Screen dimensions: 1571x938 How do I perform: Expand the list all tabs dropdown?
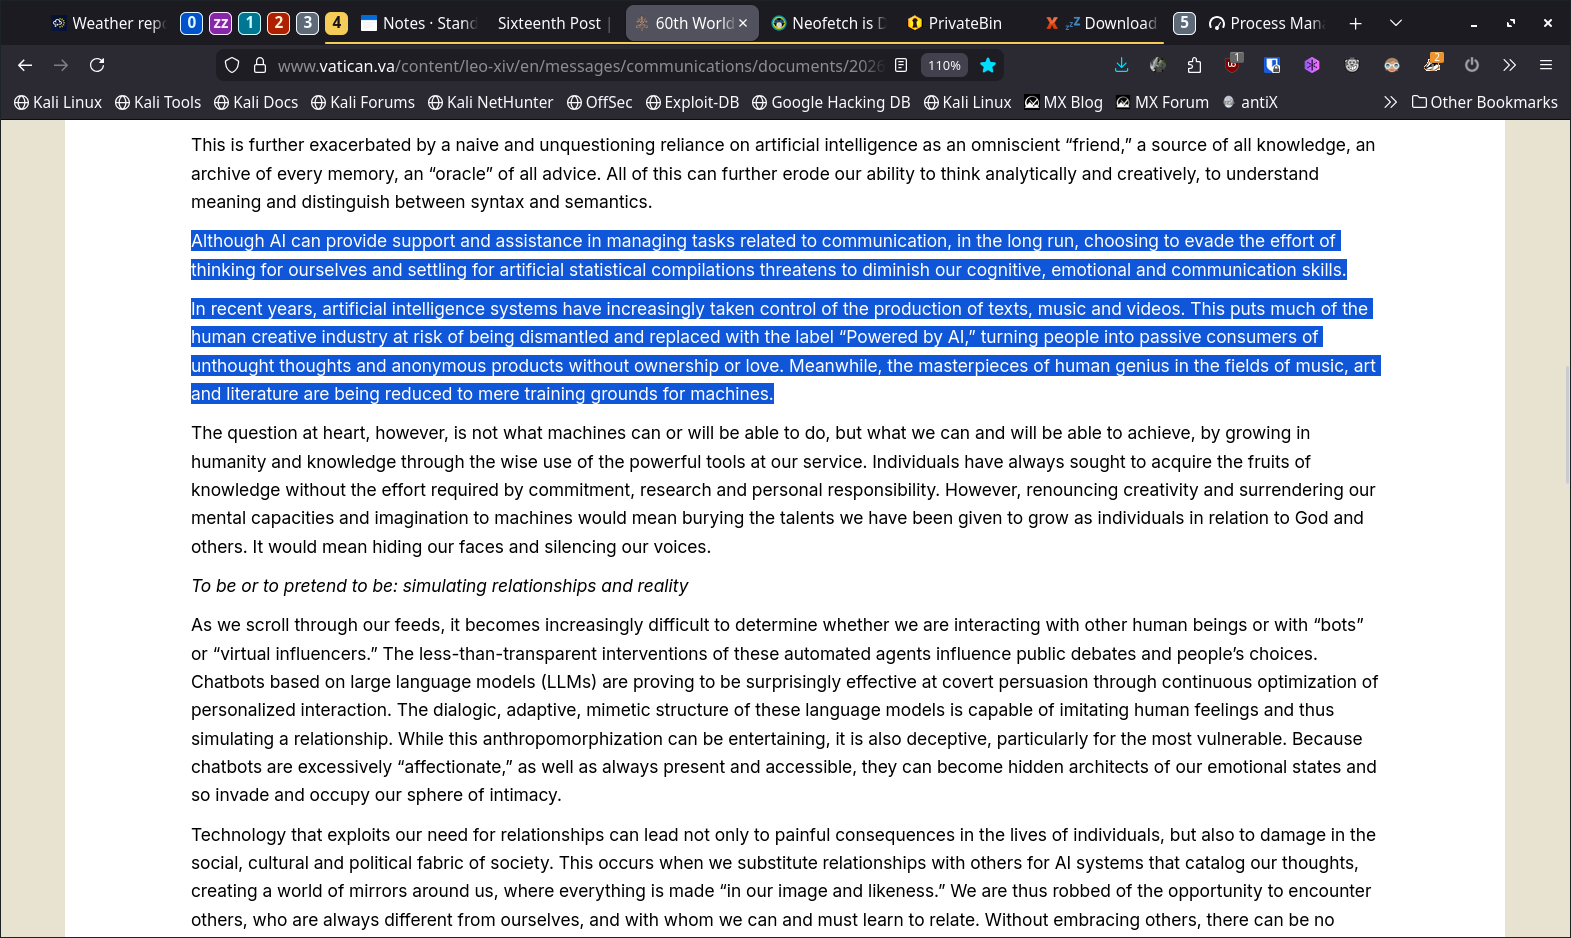(x=1396, y=23)
